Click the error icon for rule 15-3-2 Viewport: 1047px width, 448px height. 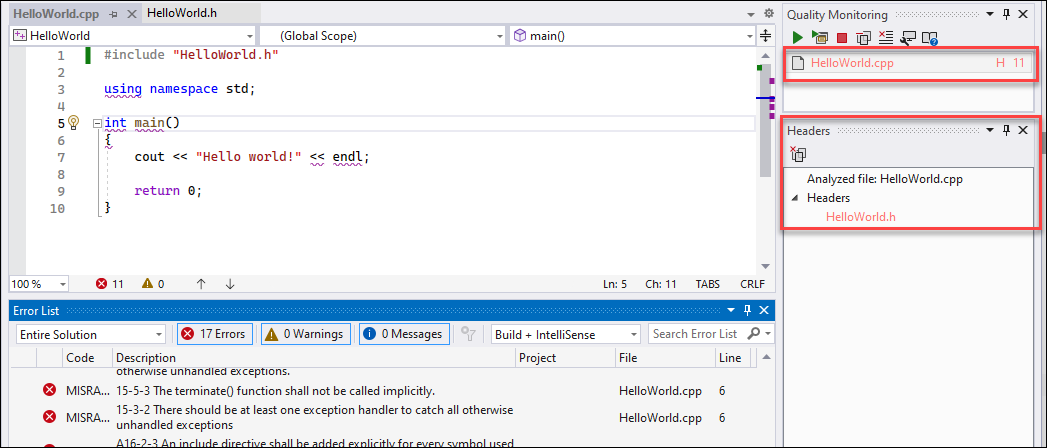[49, 417]
